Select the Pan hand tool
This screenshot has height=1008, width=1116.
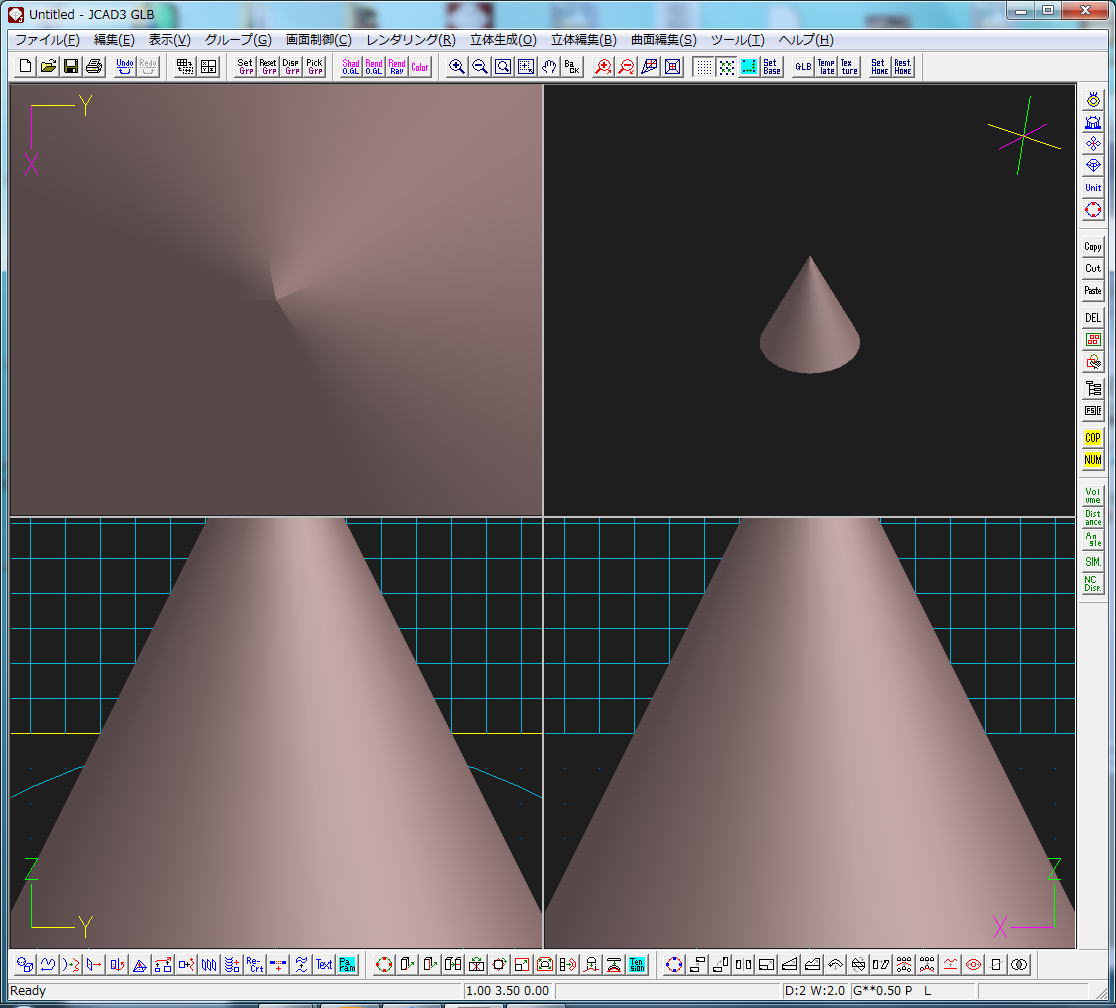[548, 67]
